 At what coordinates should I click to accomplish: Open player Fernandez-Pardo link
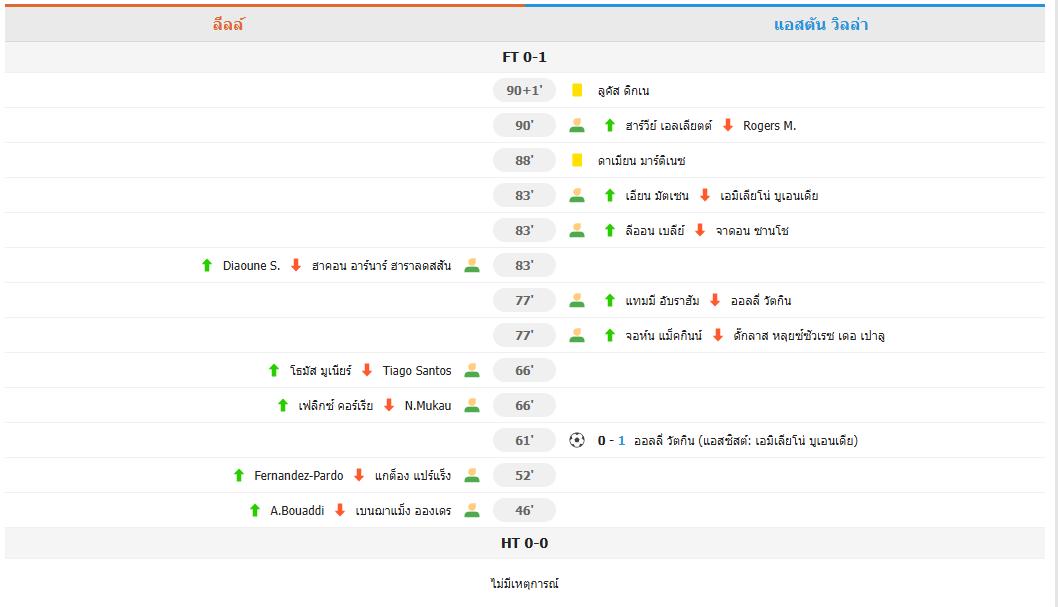[x=297, y=475]
